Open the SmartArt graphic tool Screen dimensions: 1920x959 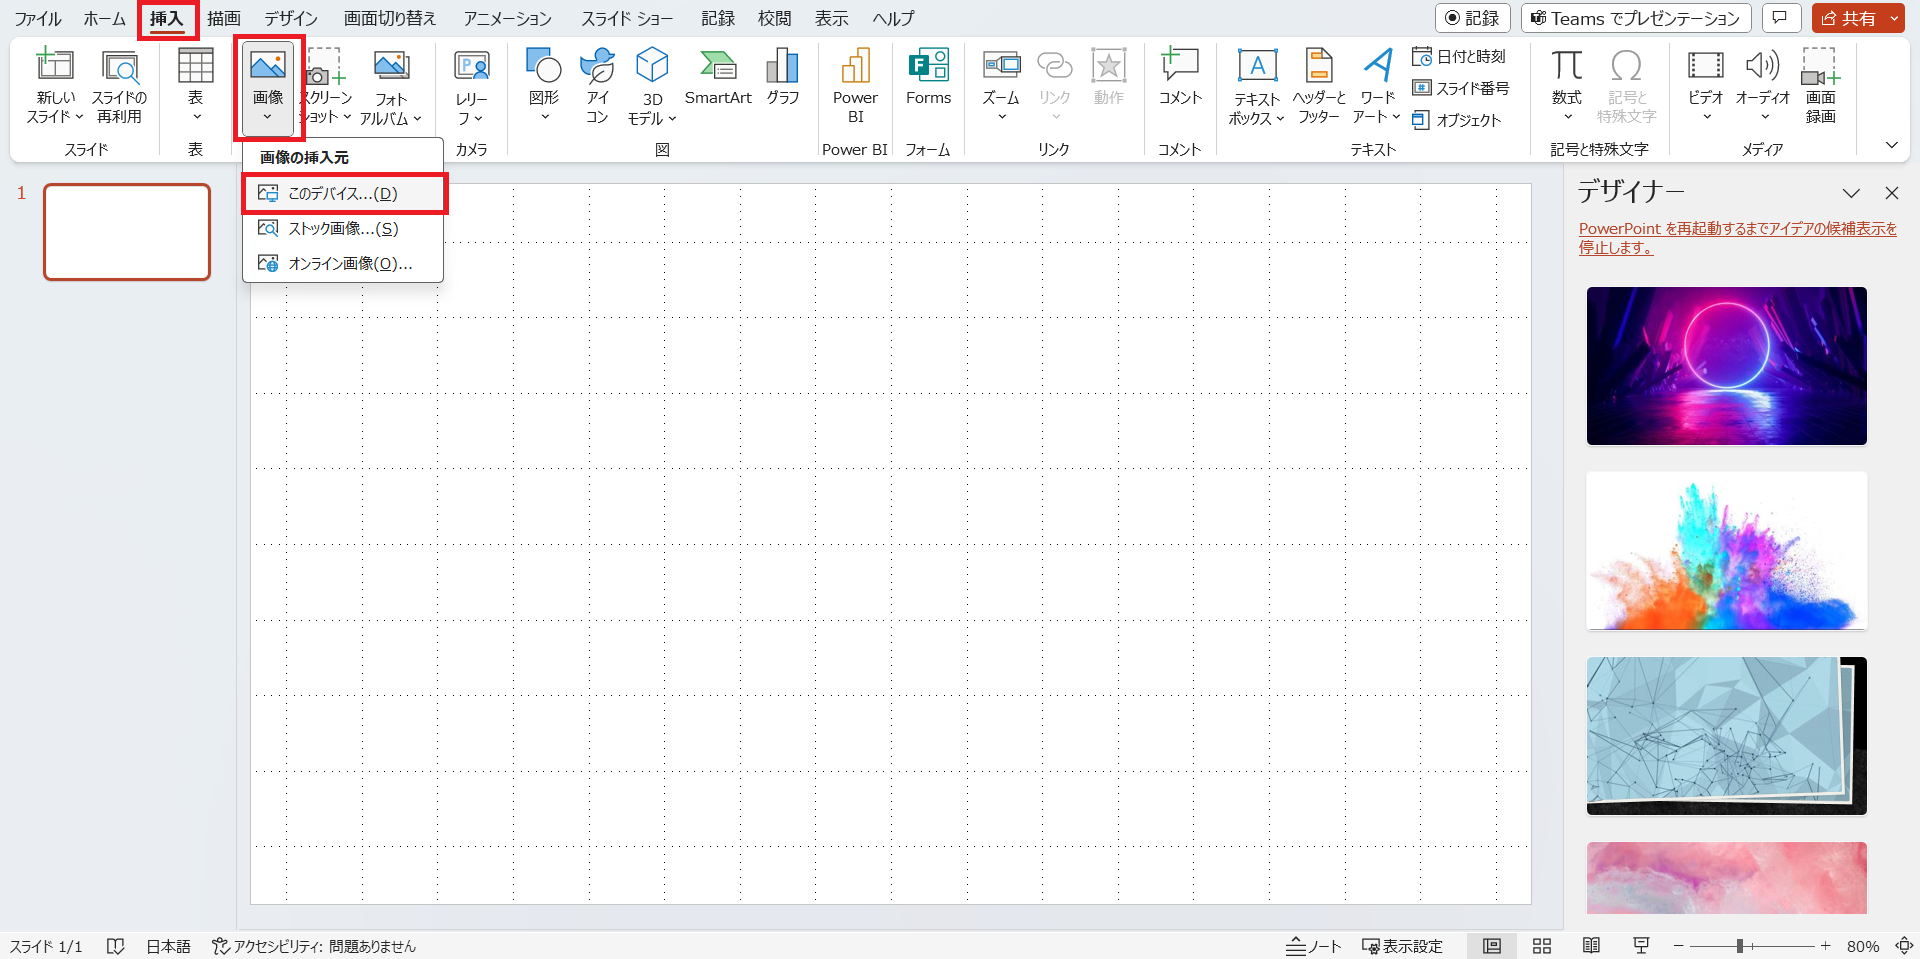[718, 78]
